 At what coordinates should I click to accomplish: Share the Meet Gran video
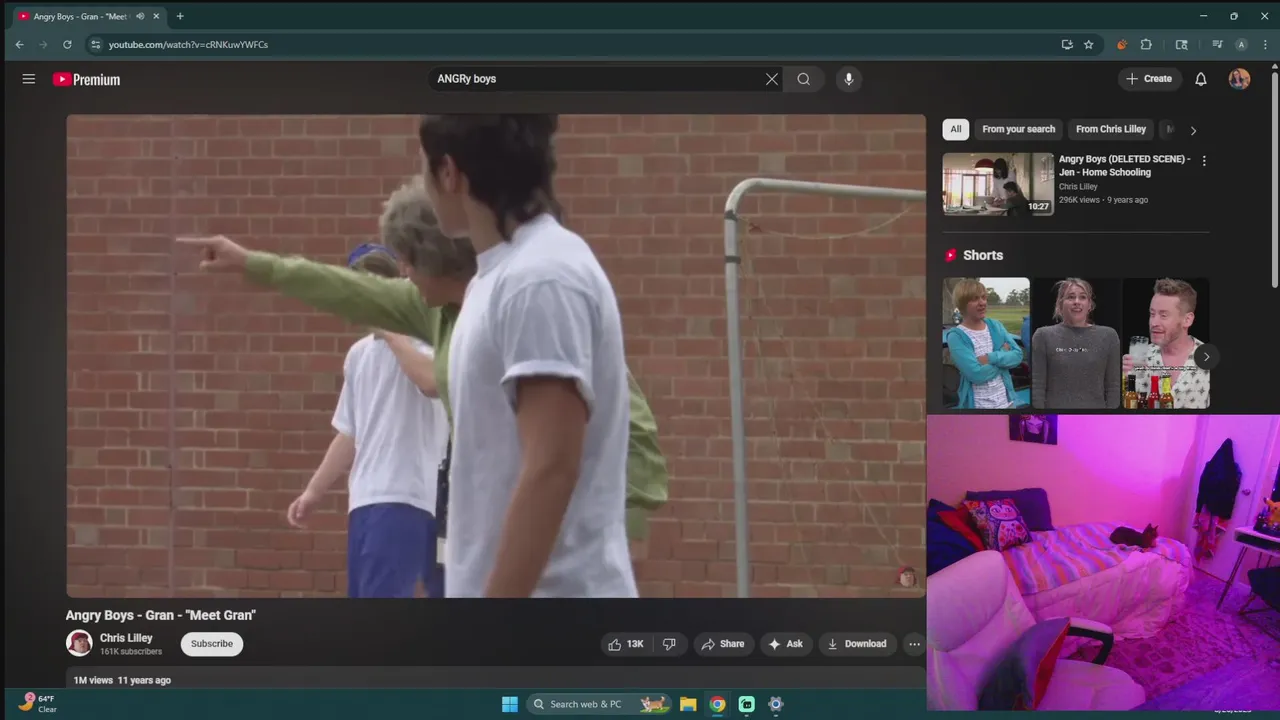point(723,644)
